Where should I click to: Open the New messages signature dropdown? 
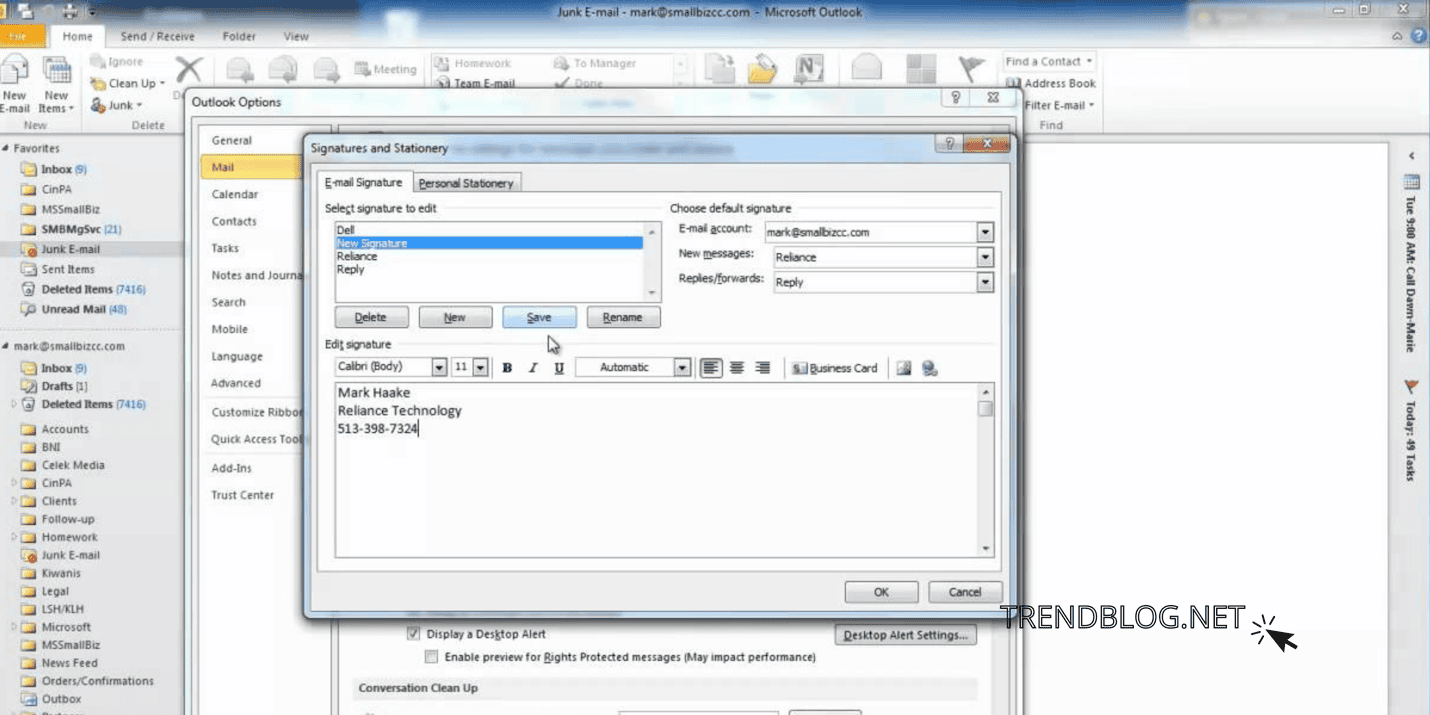(x=985, y=257)
